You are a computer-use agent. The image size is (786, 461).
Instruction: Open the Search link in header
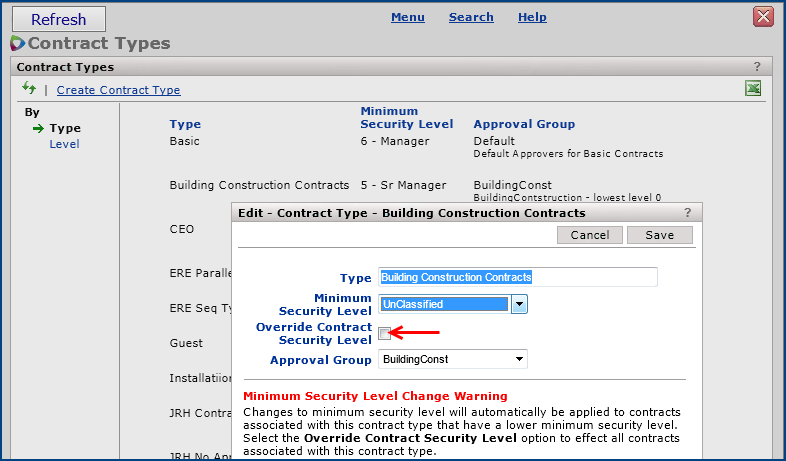[471, 17]
